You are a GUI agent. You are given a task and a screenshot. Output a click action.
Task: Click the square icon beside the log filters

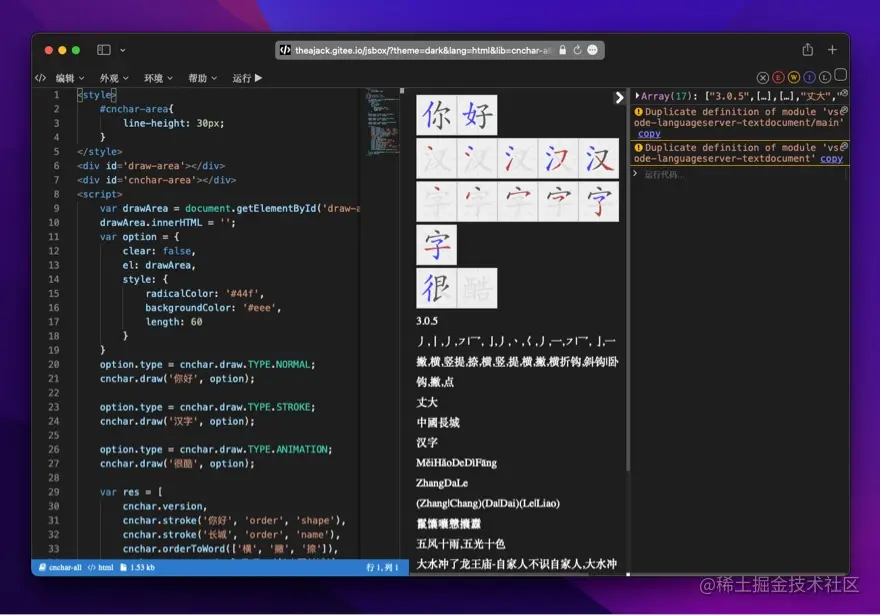click(x=840, y=75)
